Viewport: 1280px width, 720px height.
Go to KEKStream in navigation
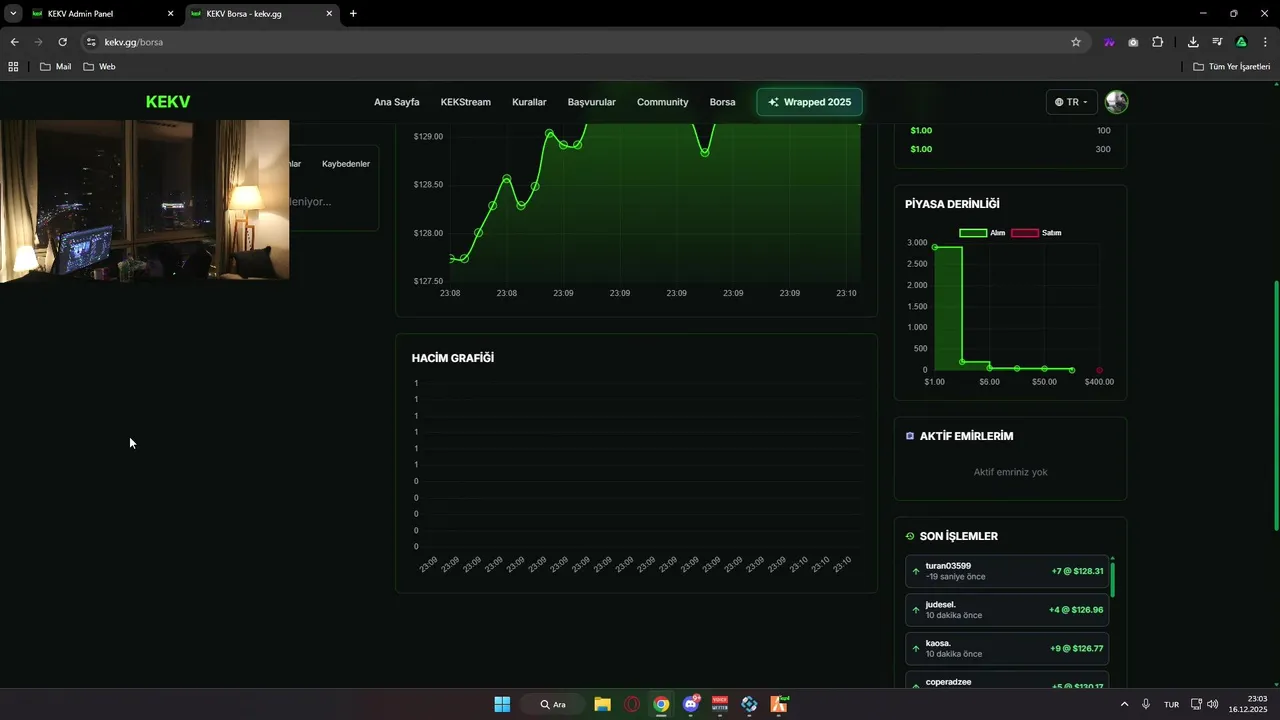466,102
